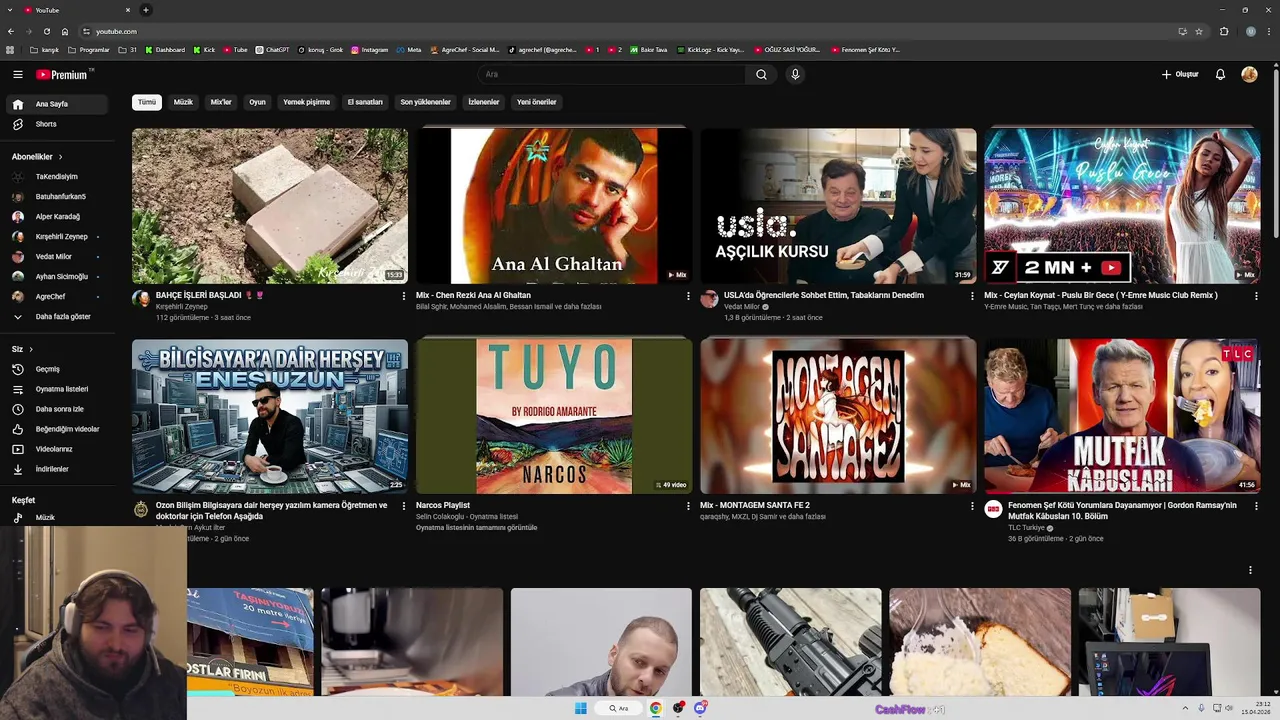Viewport: 1280px width, 720px height.
Task: Open AgreChef subscription in sidebar
Action: tap(56, 296)
